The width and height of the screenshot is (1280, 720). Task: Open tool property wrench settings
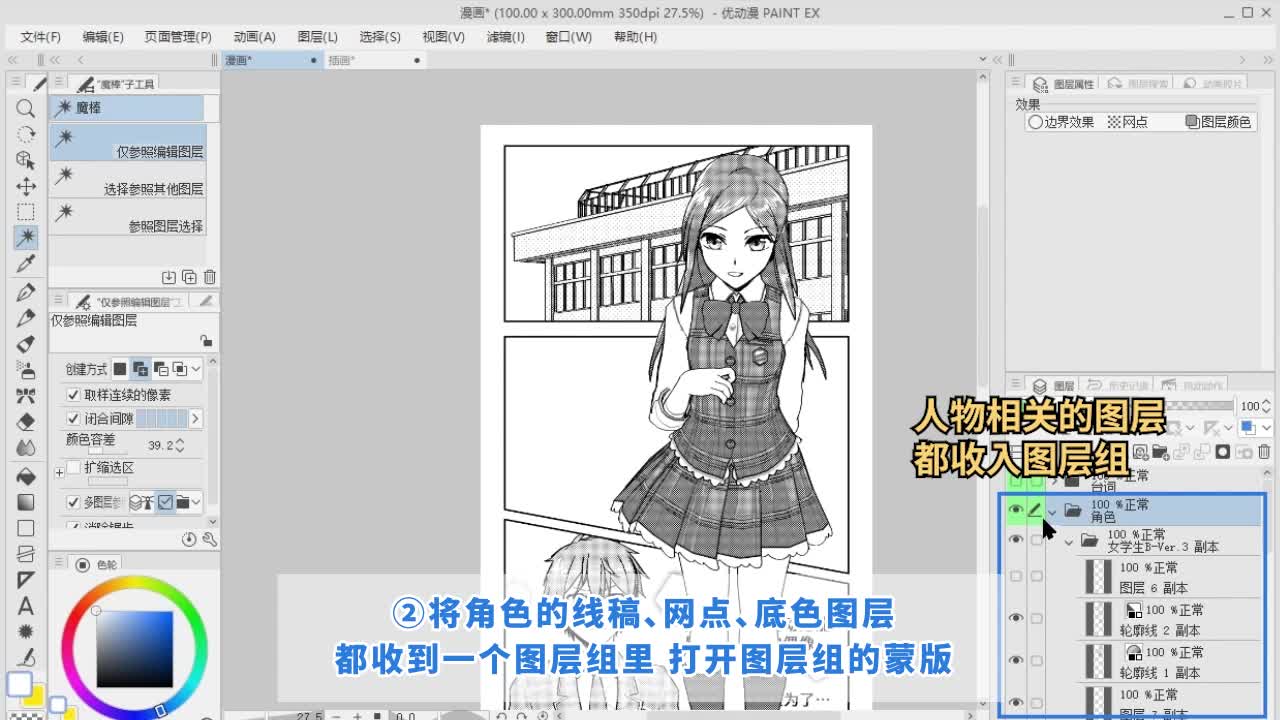[209, 539]
